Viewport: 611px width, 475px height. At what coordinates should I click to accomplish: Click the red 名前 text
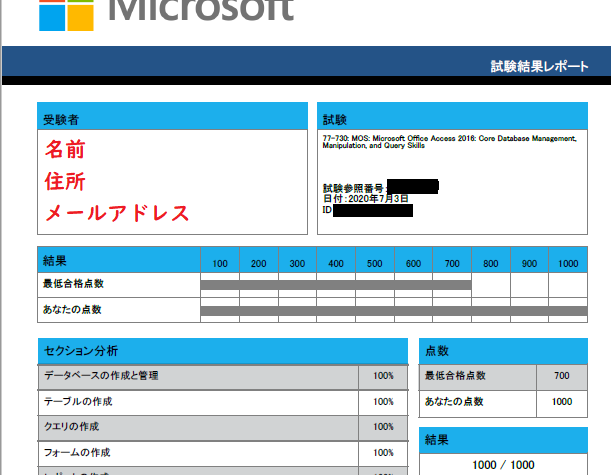65,150
